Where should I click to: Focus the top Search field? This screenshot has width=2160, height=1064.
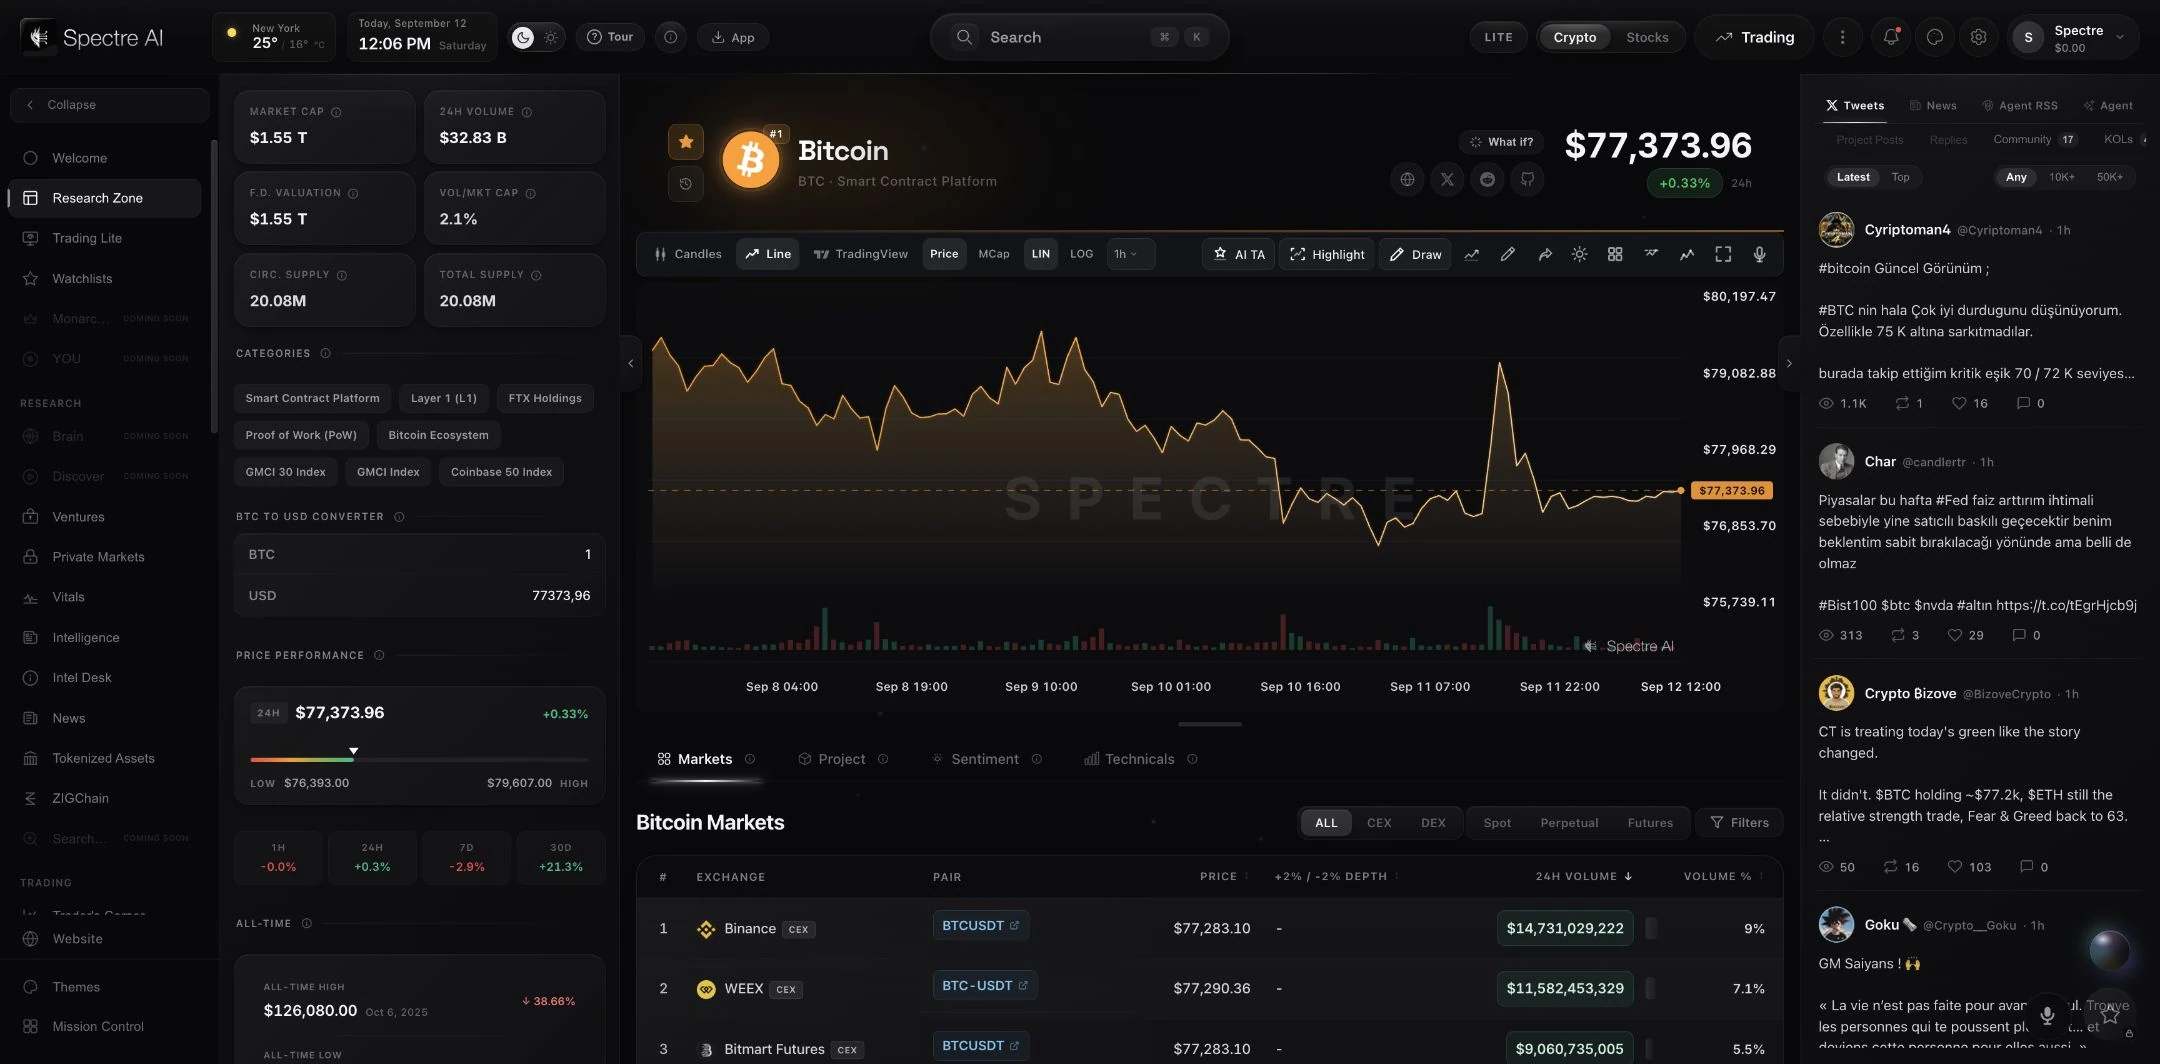point(1079,37)
